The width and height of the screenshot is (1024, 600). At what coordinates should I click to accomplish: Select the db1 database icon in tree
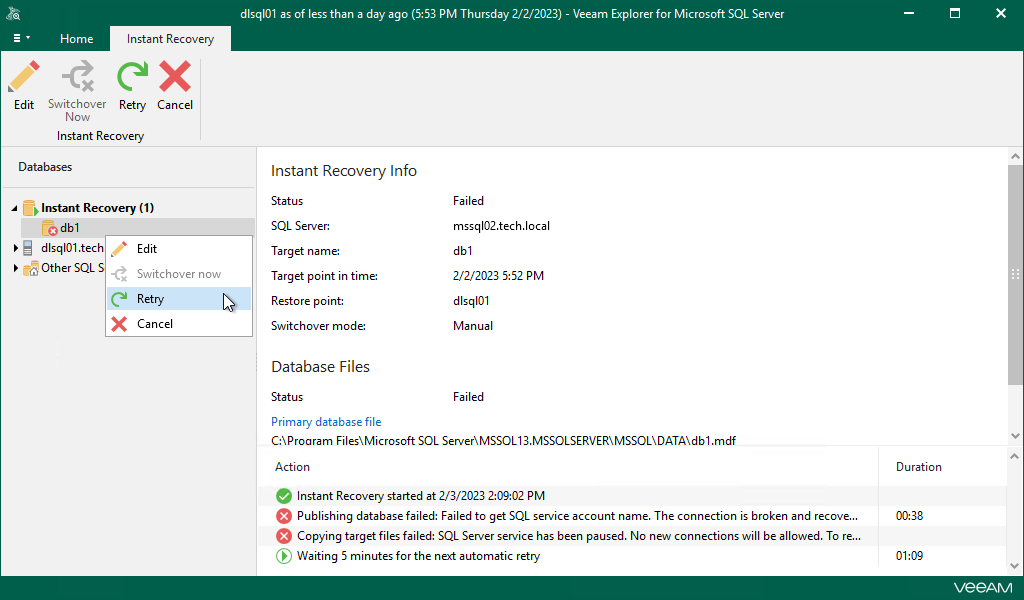coord(50,228)
